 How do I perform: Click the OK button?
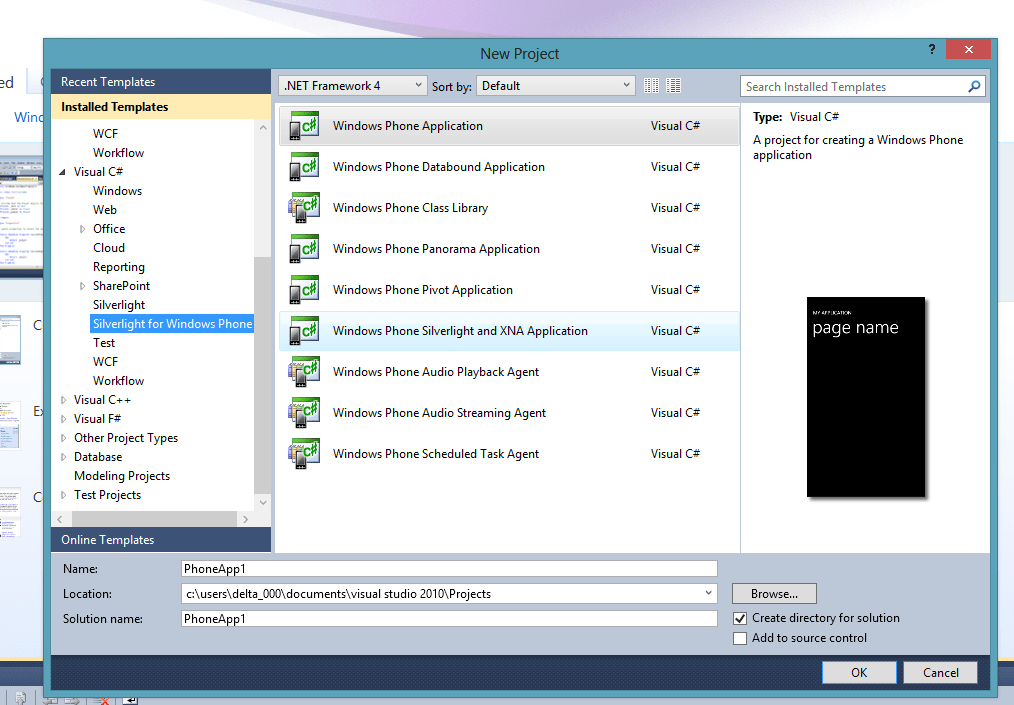859,673
